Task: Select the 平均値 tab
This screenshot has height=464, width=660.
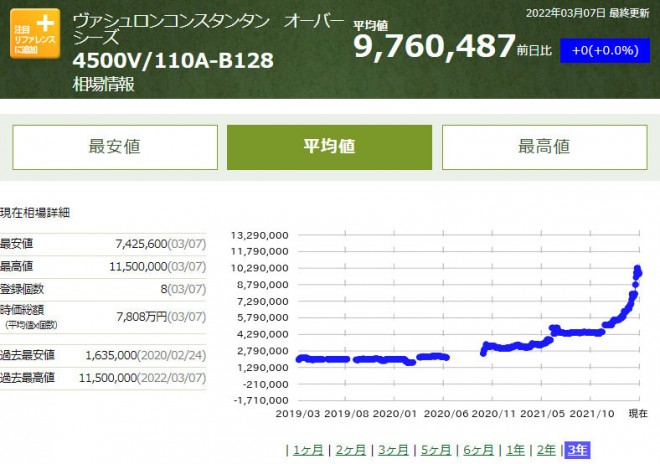Action: coord(329,147)
